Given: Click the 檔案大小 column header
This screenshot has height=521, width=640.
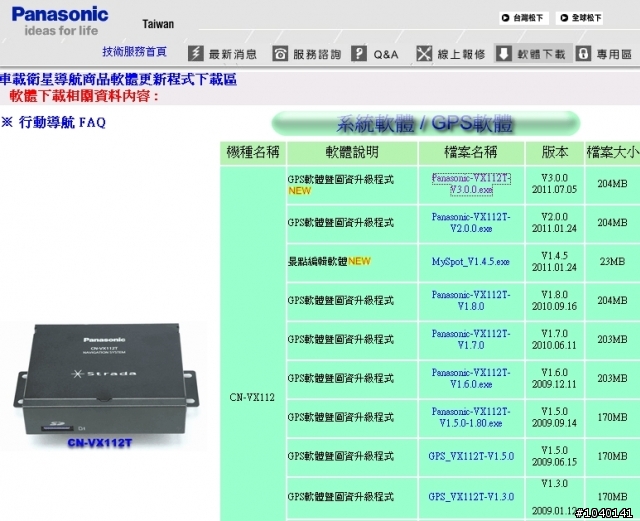Looking at the screenshot, I should pyautogui.click(x=612, y=152).
